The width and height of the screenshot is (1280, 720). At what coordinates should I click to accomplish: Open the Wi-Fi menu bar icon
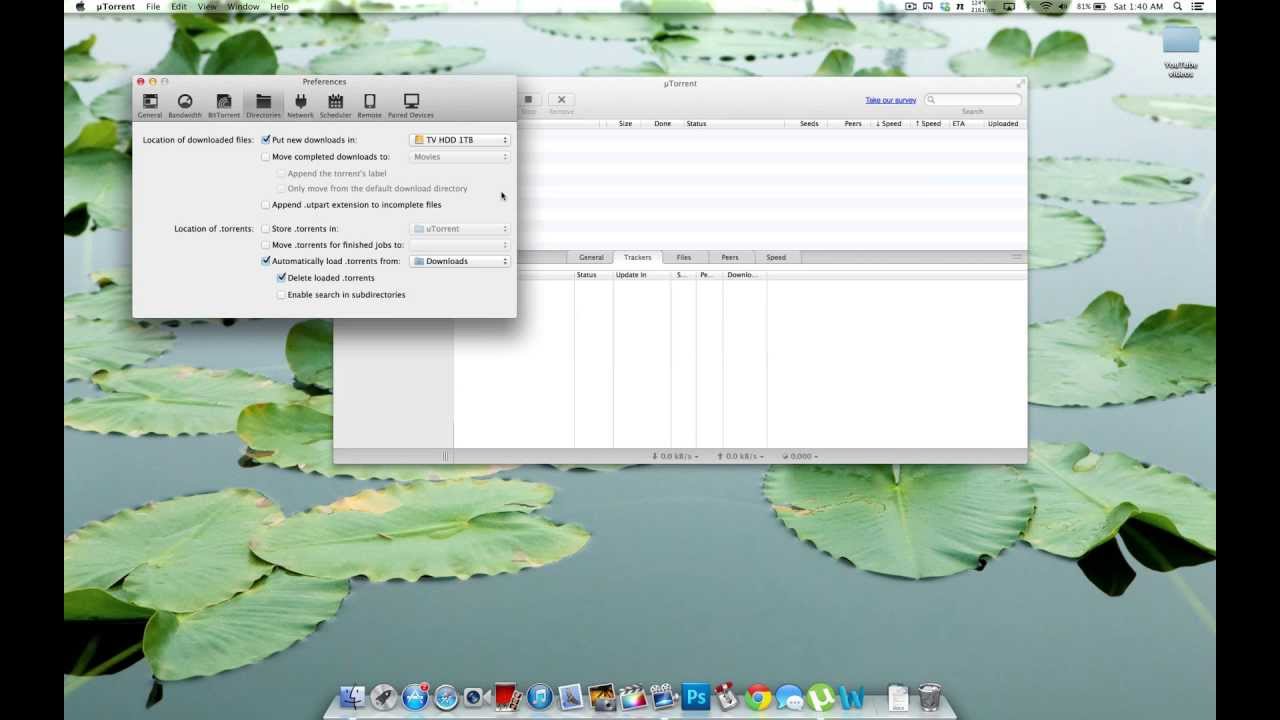[x=1046, y=6]
